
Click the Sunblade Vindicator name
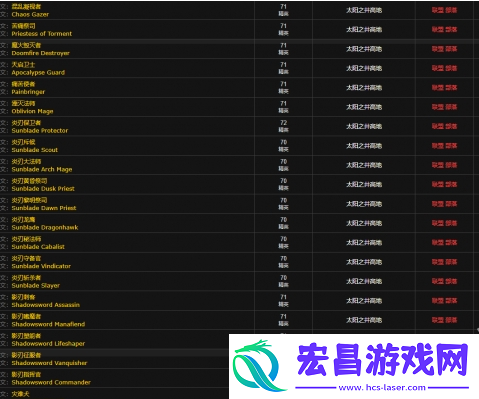(x=41, y=266)
